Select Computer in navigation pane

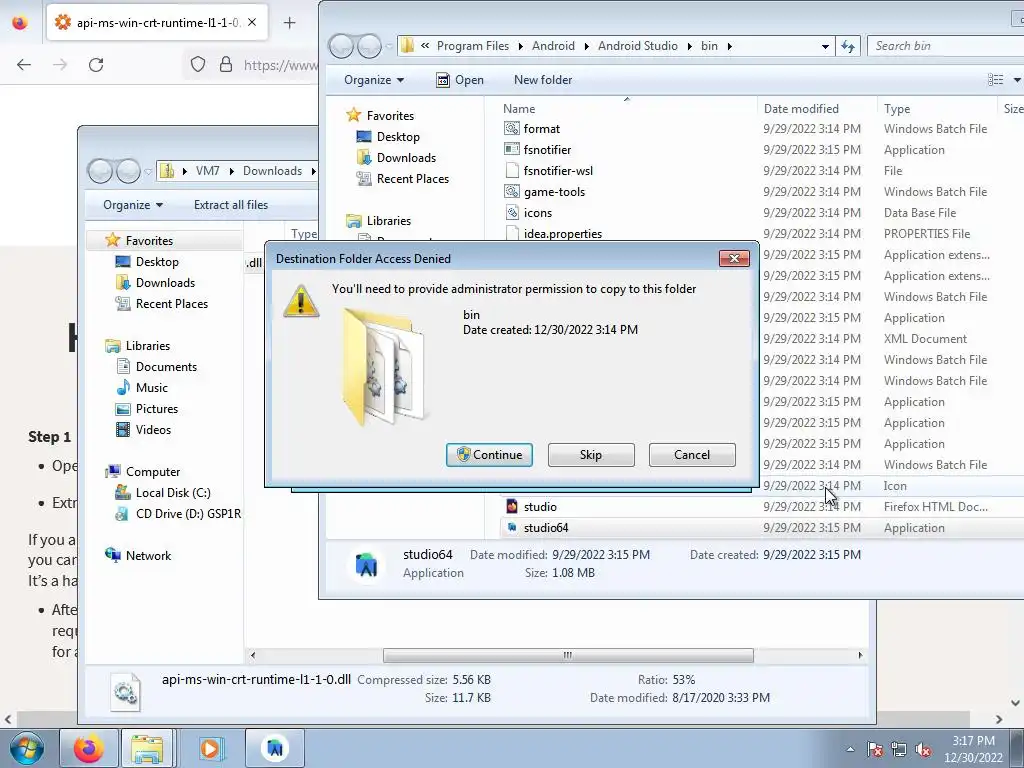coord(152,472)
